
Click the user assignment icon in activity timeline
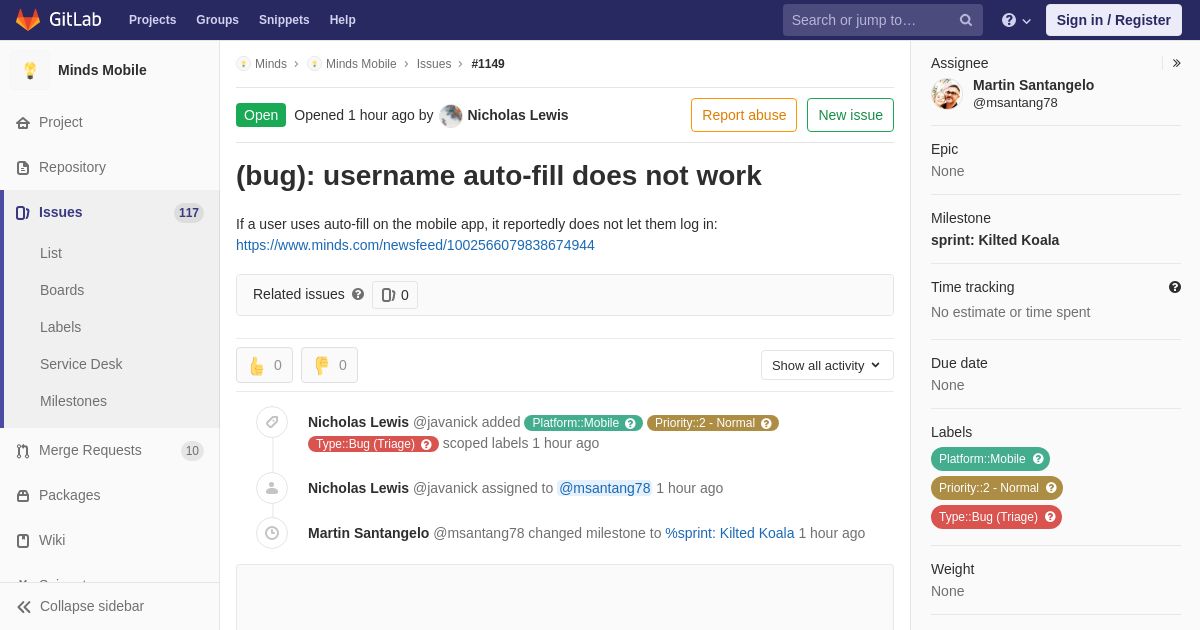coord(272,488)
